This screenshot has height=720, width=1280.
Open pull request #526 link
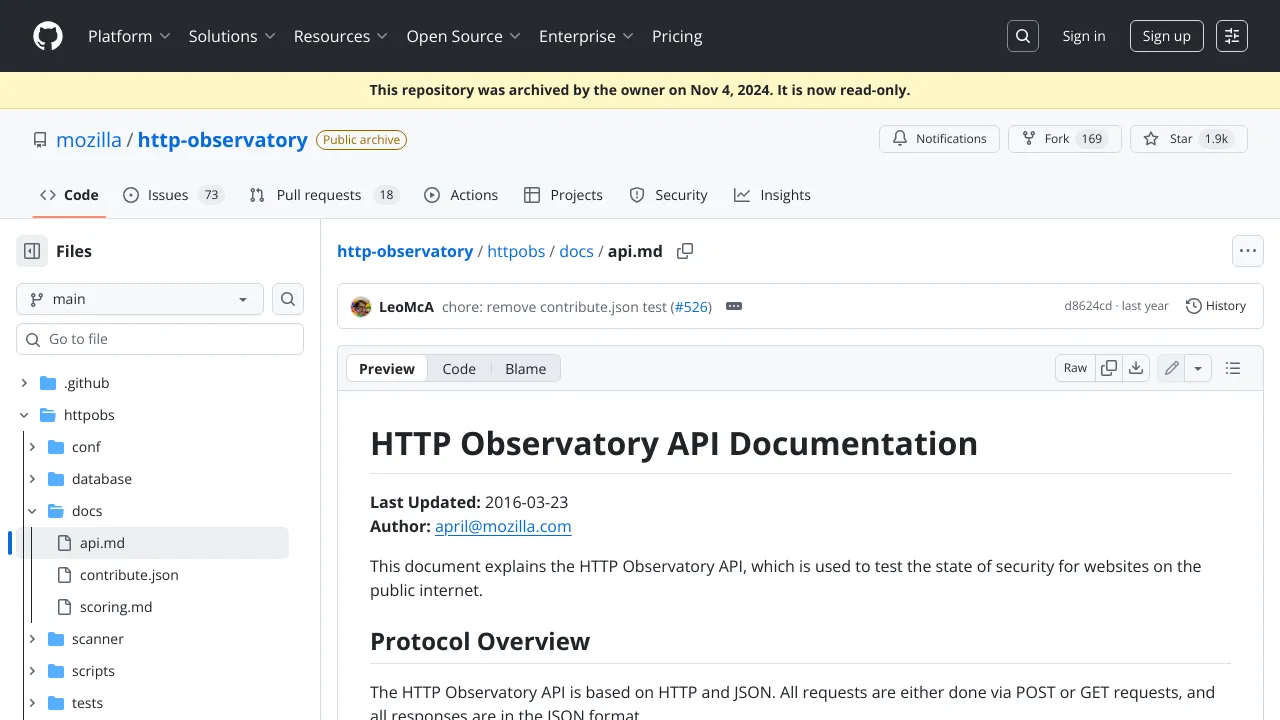tap(689, 307)
